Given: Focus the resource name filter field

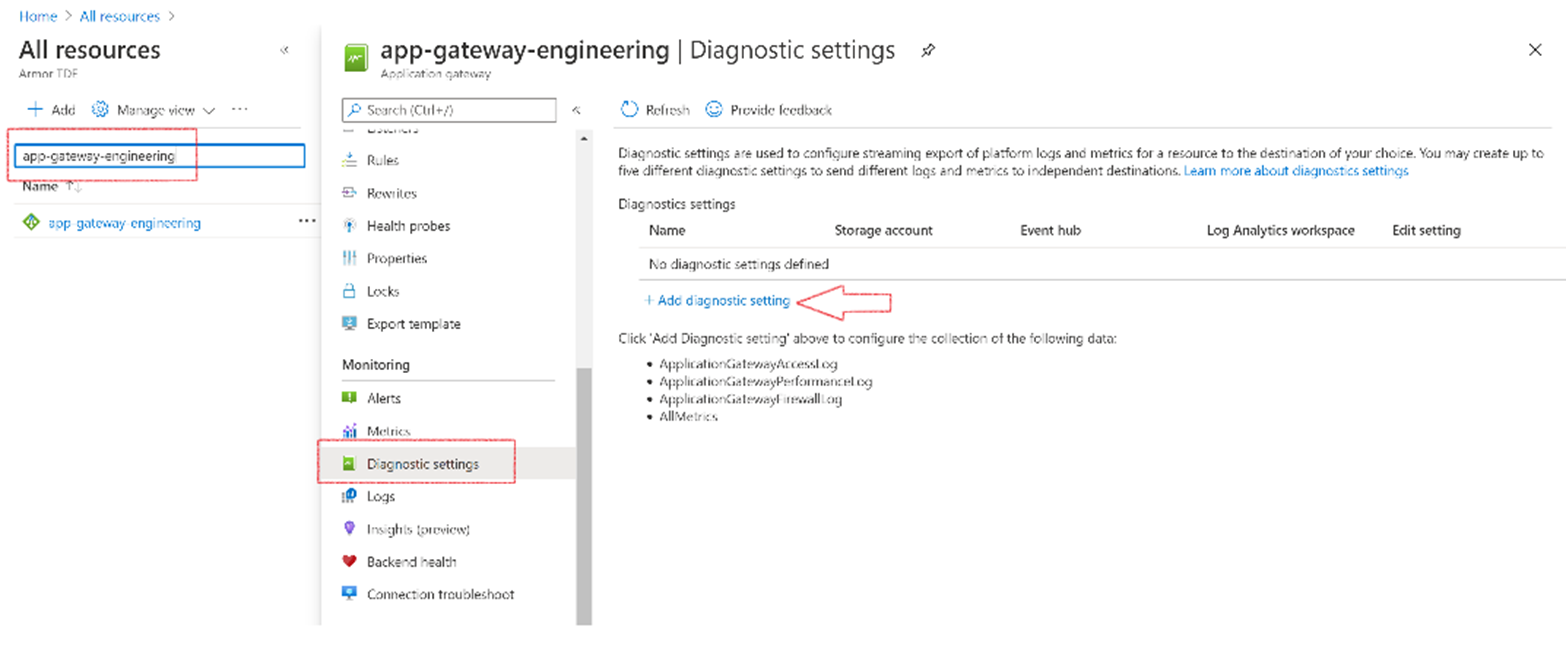Looking at the screenshot, I should [x=160, y=156].
